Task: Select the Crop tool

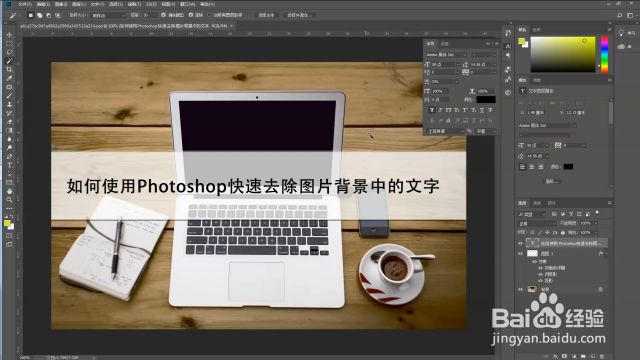Action: coord(9,69)
